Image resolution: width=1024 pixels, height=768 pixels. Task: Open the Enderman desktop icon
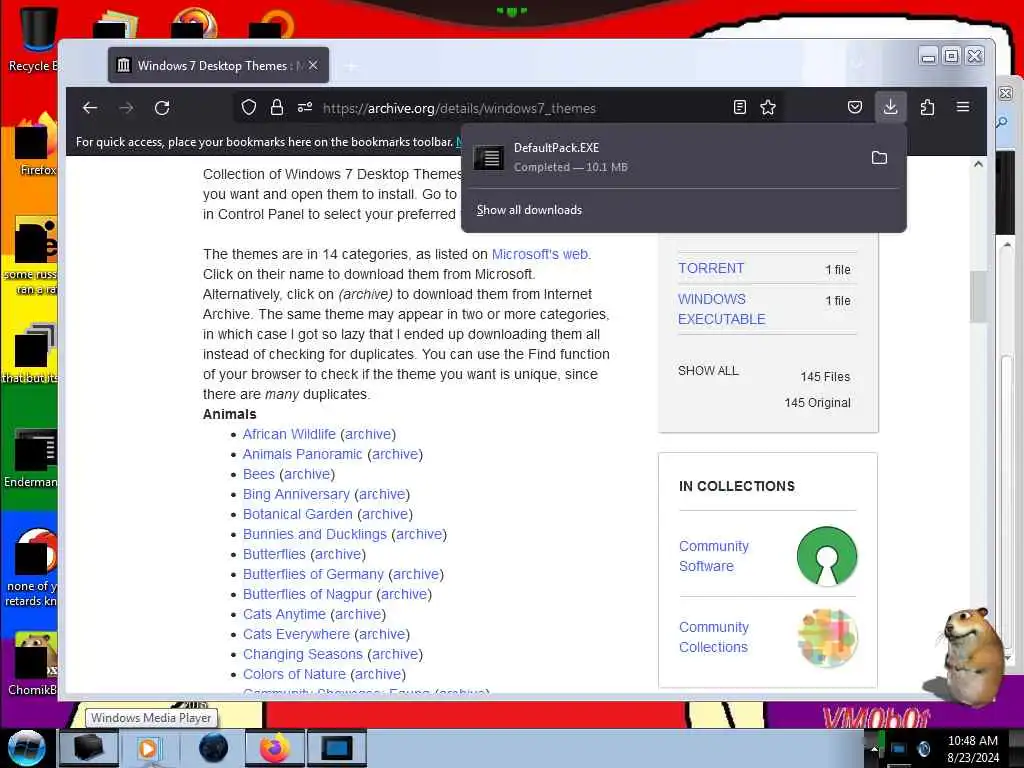[31, 457]
